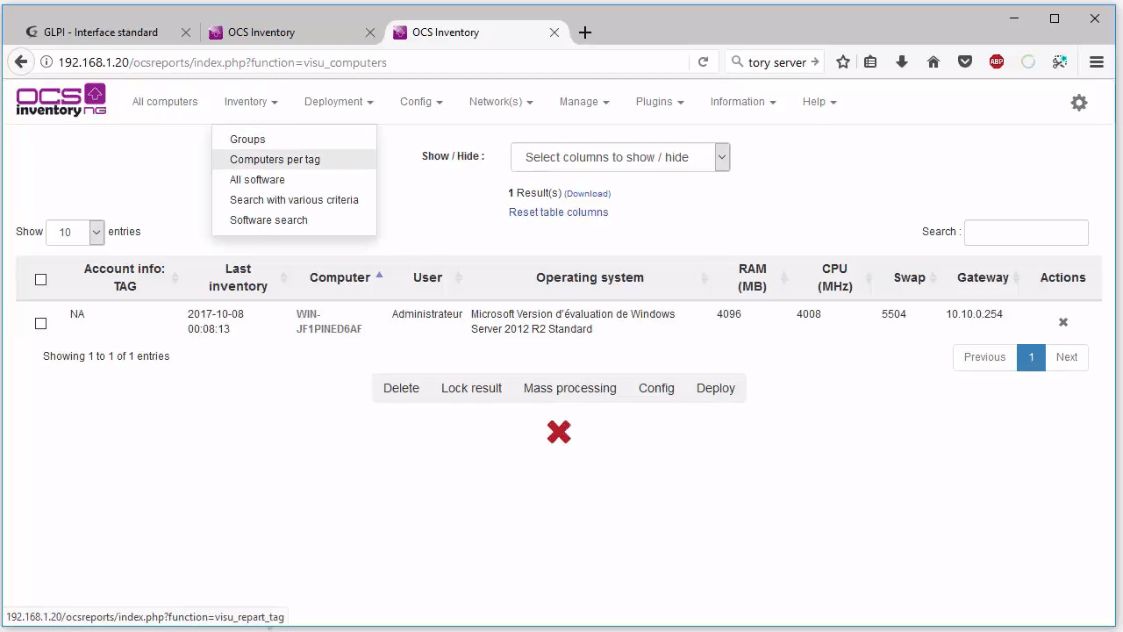This screenshot has width=1123, height=632.
Task: Choose Computers per tag menu entry
Action: (x=294, y=159)
